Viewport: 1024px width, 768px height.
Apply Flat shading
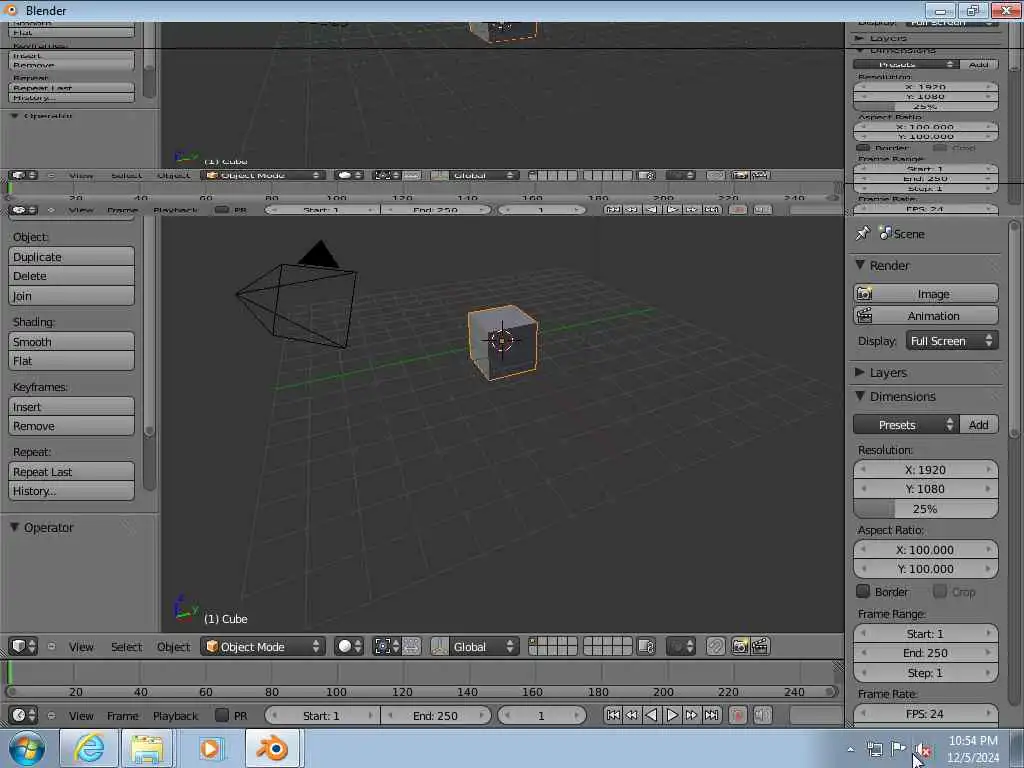click(71, 361)
